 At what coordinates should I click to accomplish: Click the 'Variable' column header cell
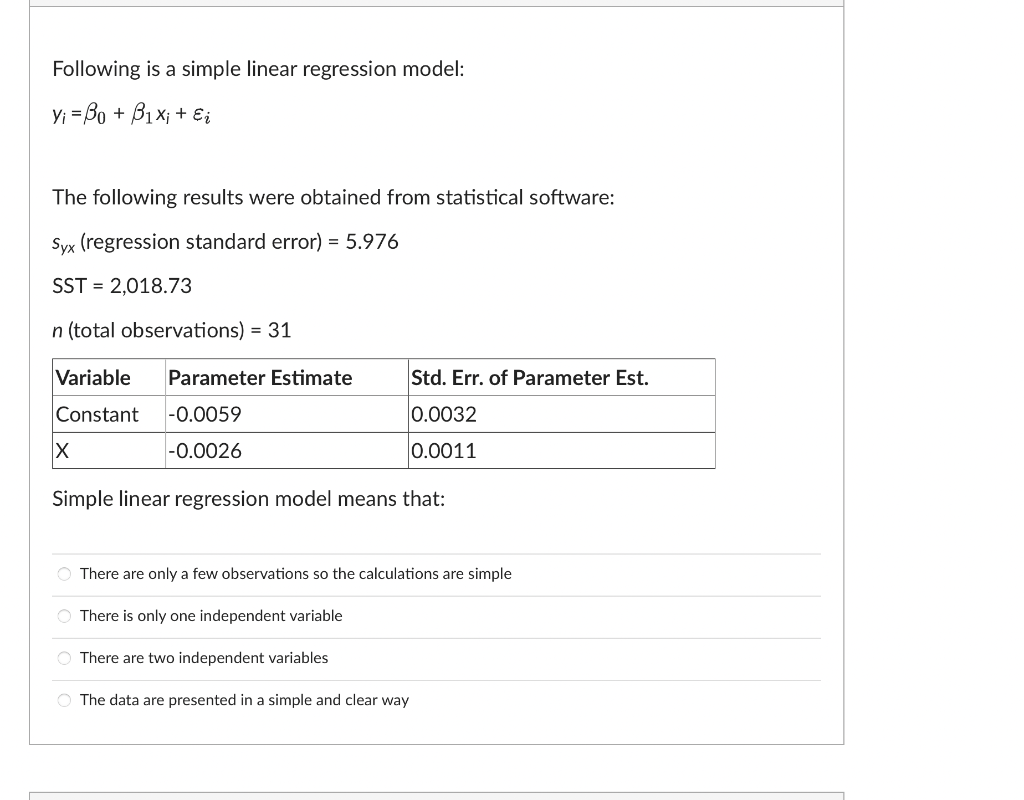tap(92, 377)
